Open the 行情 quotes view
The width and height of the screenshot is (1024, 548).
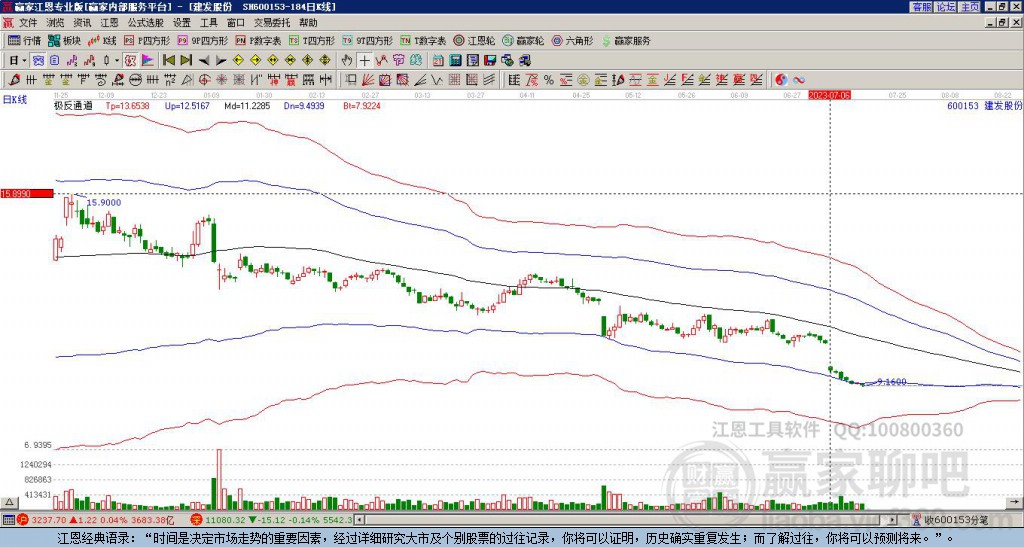[x=25, y=40]
